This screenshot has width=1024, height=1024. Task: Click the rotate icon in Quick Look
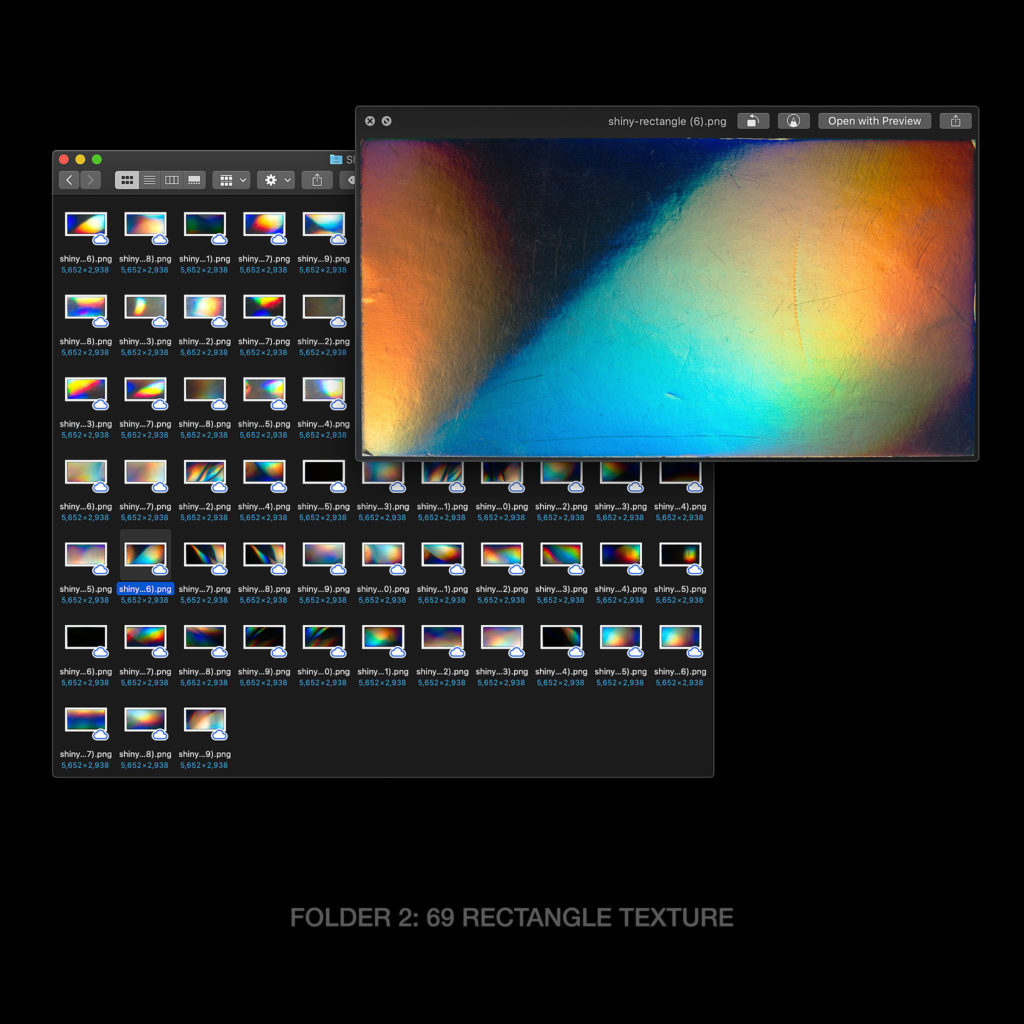pyautogui.click(x=752, y=121)
